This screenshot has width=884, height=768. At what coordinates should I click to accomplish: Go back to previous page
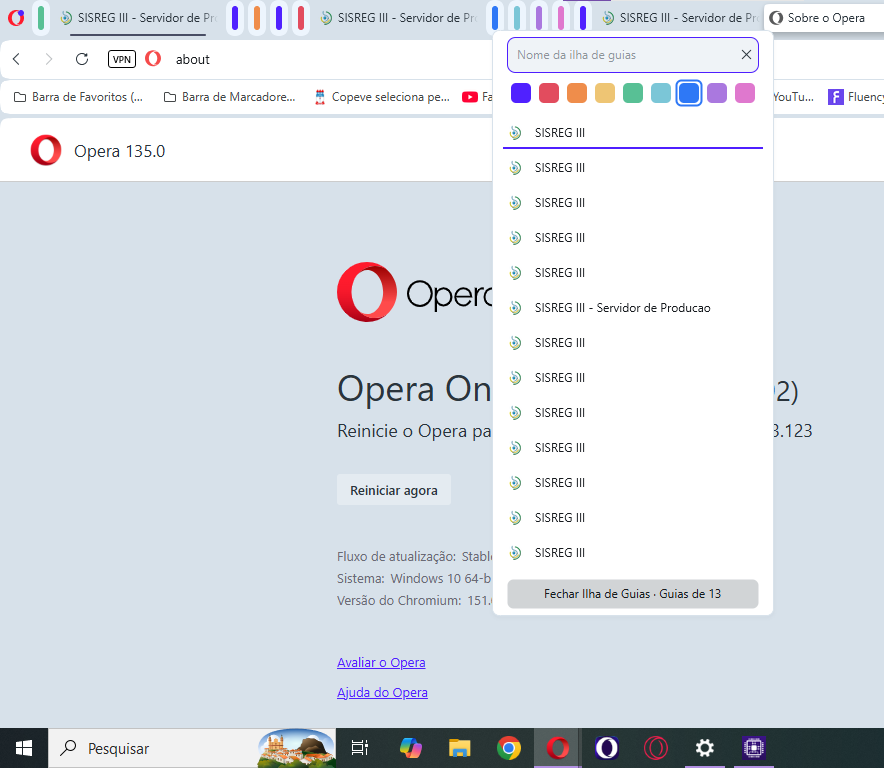coord(16,59)
